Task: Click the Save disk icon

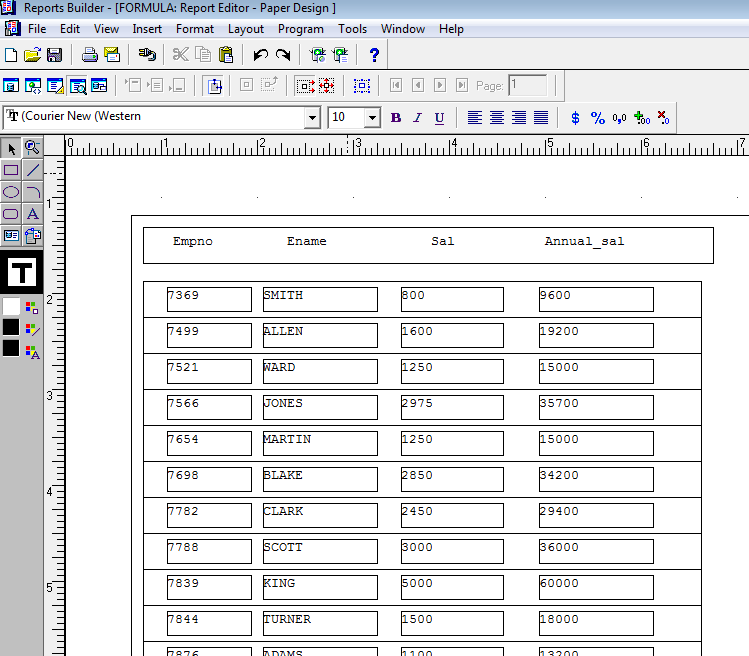Action: pos(54,55)
